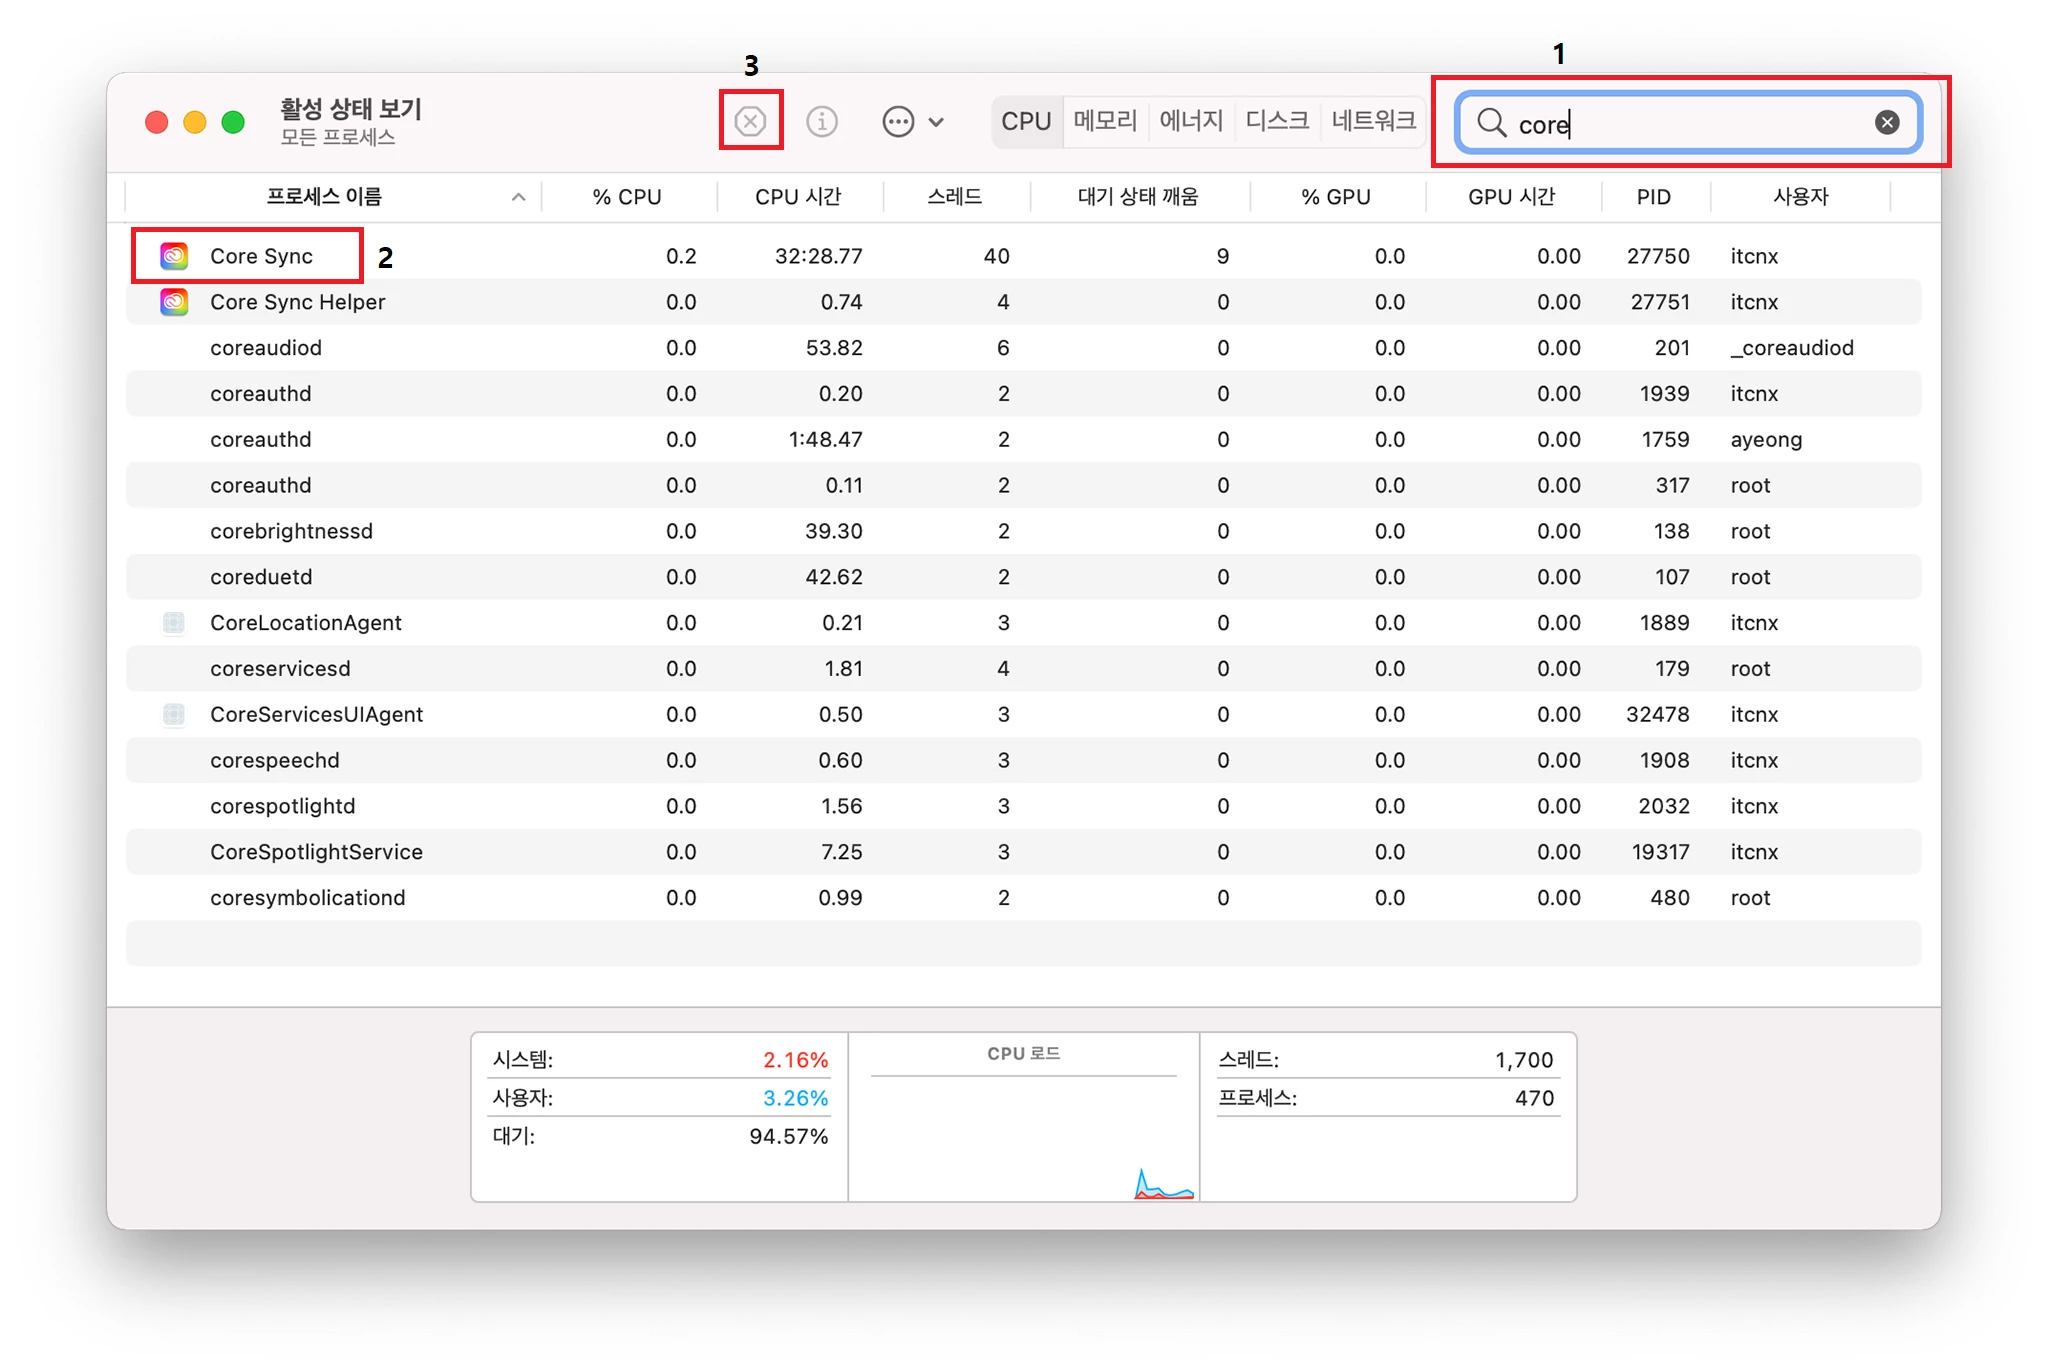Click the stop process (X) toolbar icon
The width and height of the screenshot is (2048, 1371).
click(x=750, y=121)
